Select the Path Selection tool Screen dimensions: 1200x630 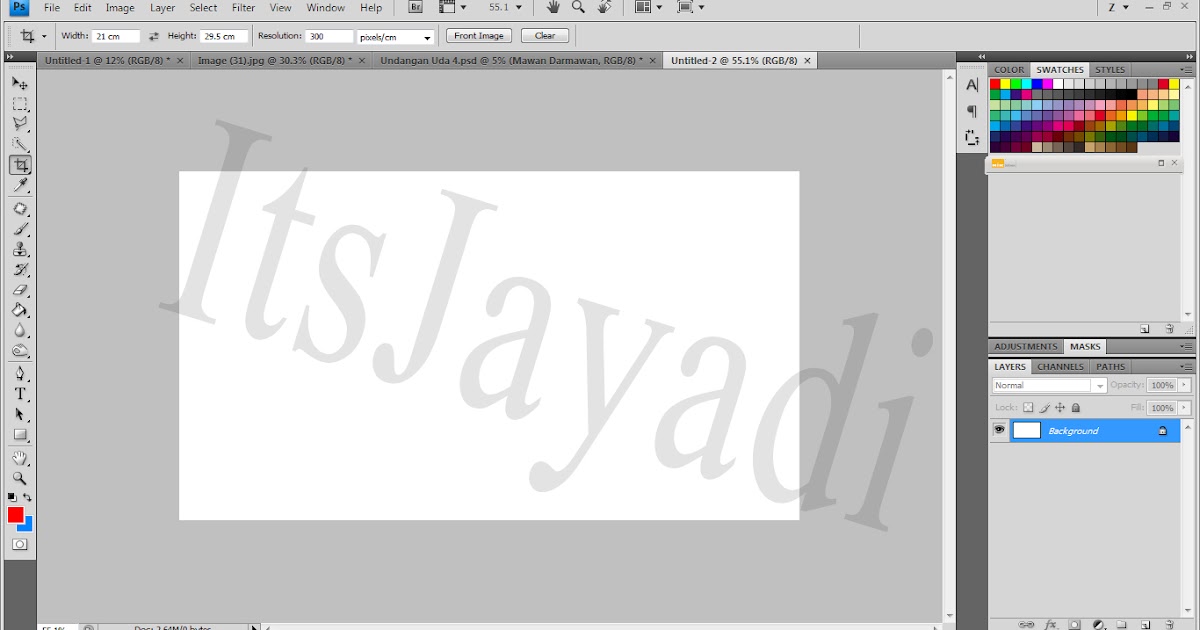pos(20,414)
